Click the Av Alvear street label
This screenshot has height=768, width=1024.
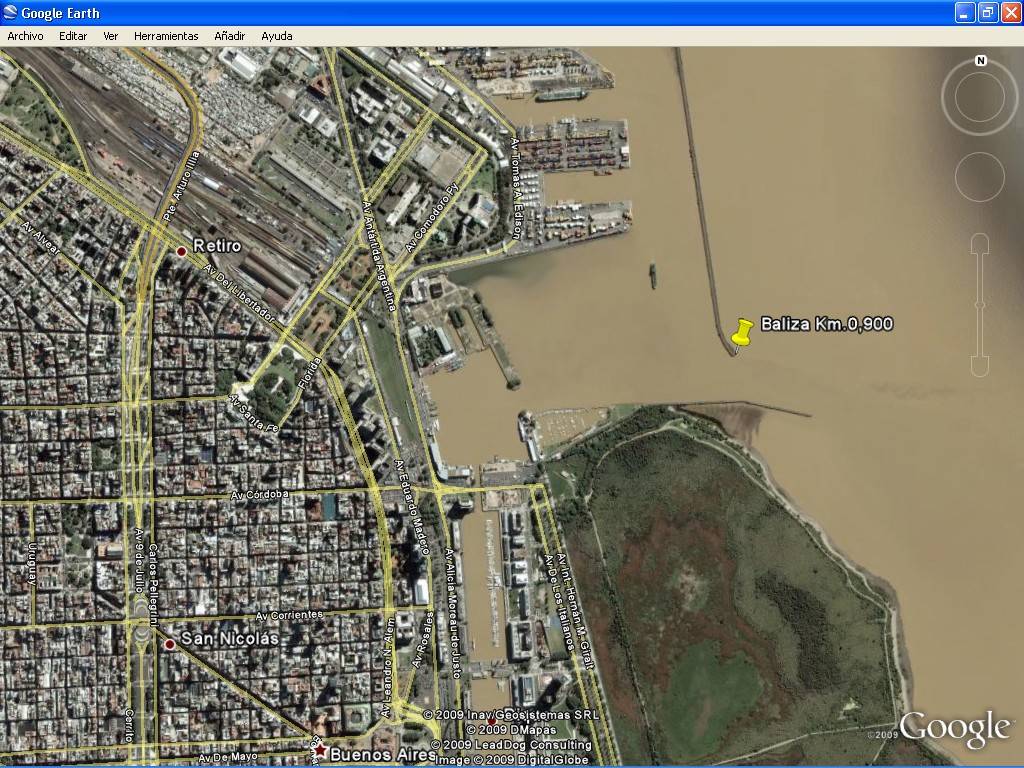point(40,238)
